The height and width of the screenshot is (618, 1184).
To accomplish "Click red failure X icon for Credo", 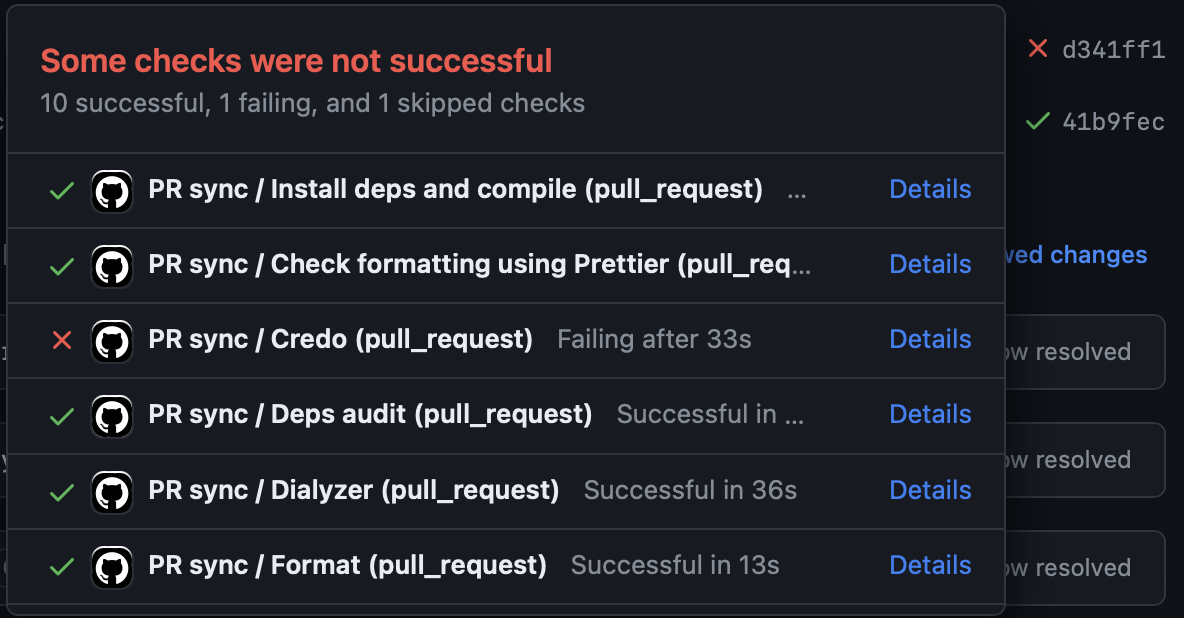I will click(x=62, y=340).
